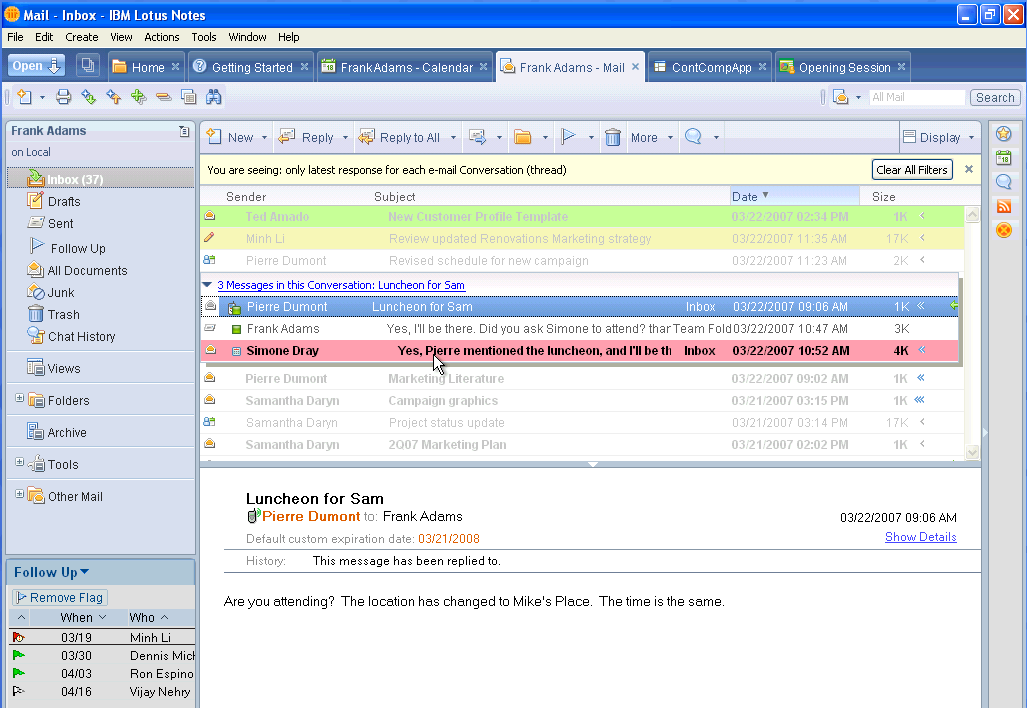The height and width of the screenshot is (708, 1027).
Task: Click the trash can delete icon
Action: click(613, 138)
